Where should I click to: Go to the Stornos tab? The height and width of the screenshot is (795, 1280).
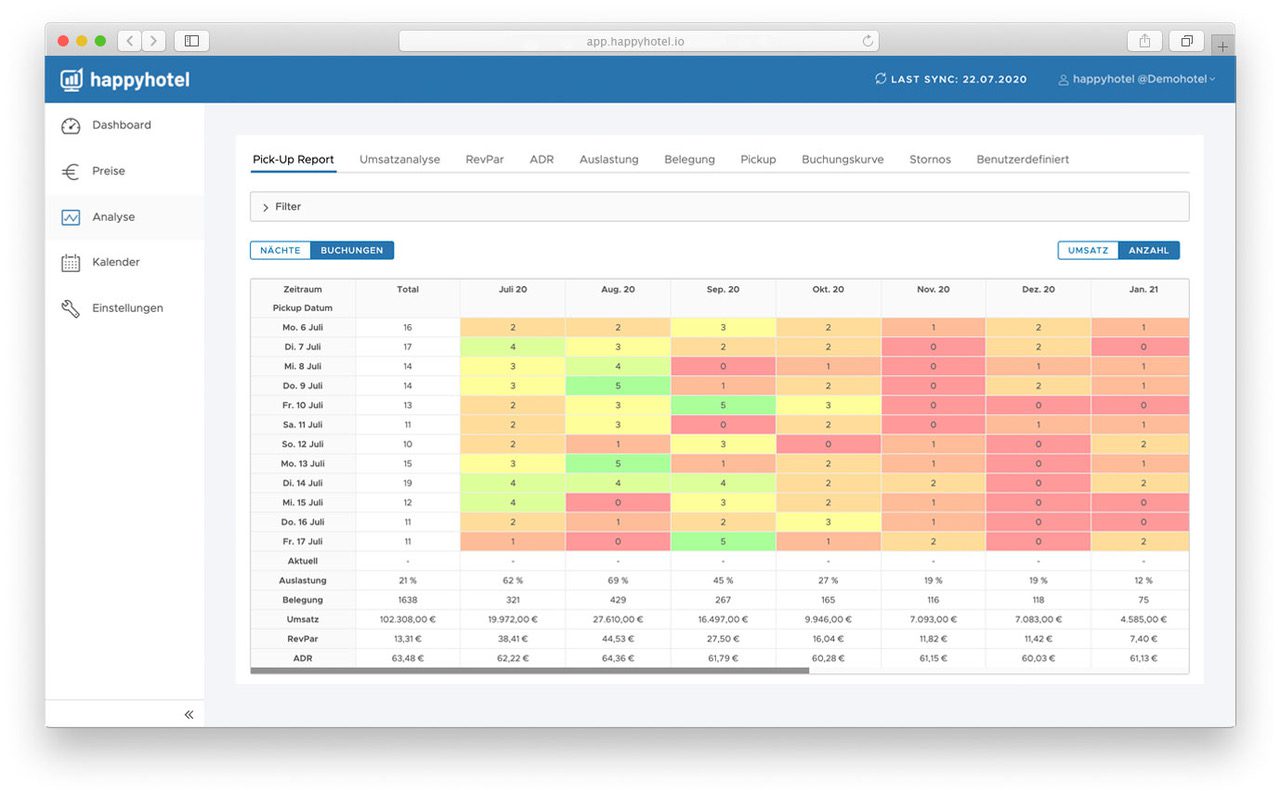tap(930, 160)
